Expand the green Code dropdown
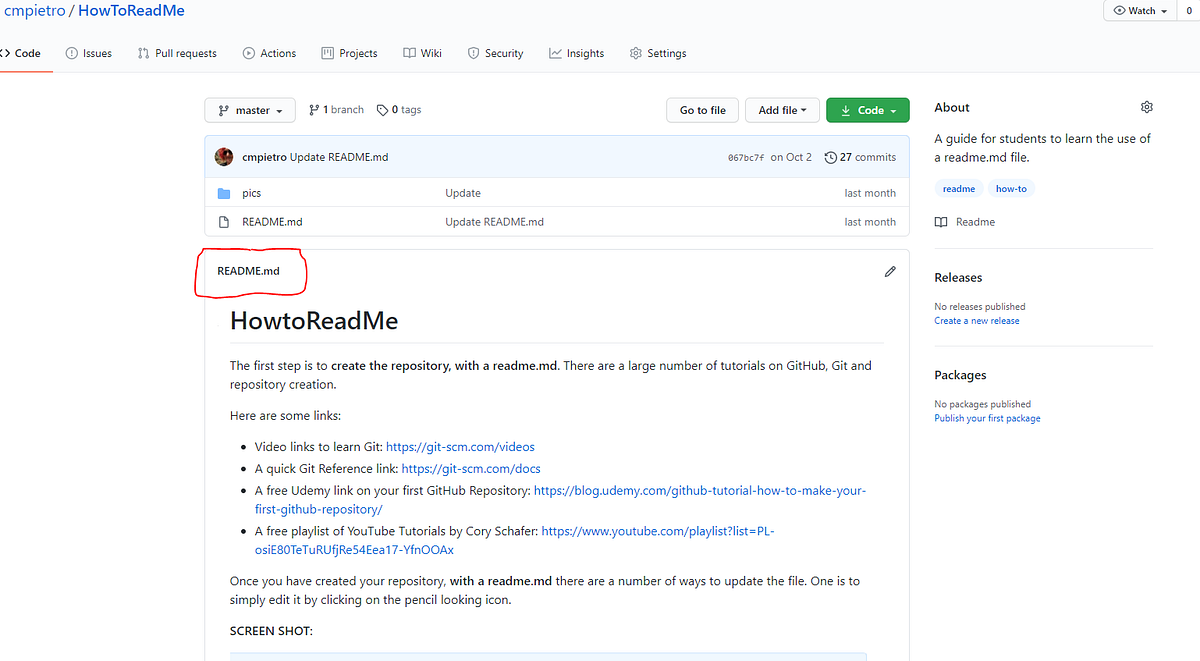The width and height of the screenshot is (1200, 661). click(867, 110)
